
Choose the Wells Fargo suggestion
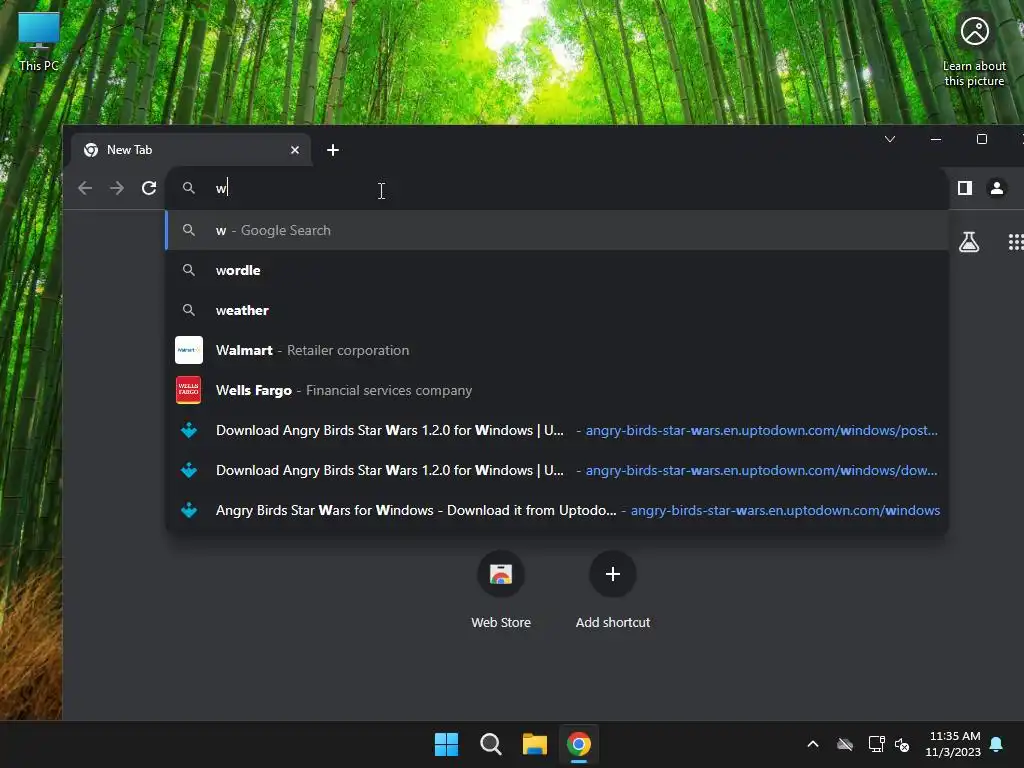point(557,390)
